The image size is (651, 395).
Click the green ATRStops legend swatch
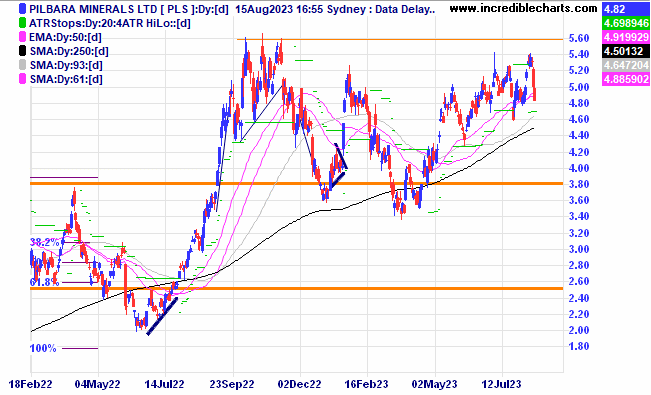pos(22,23)
